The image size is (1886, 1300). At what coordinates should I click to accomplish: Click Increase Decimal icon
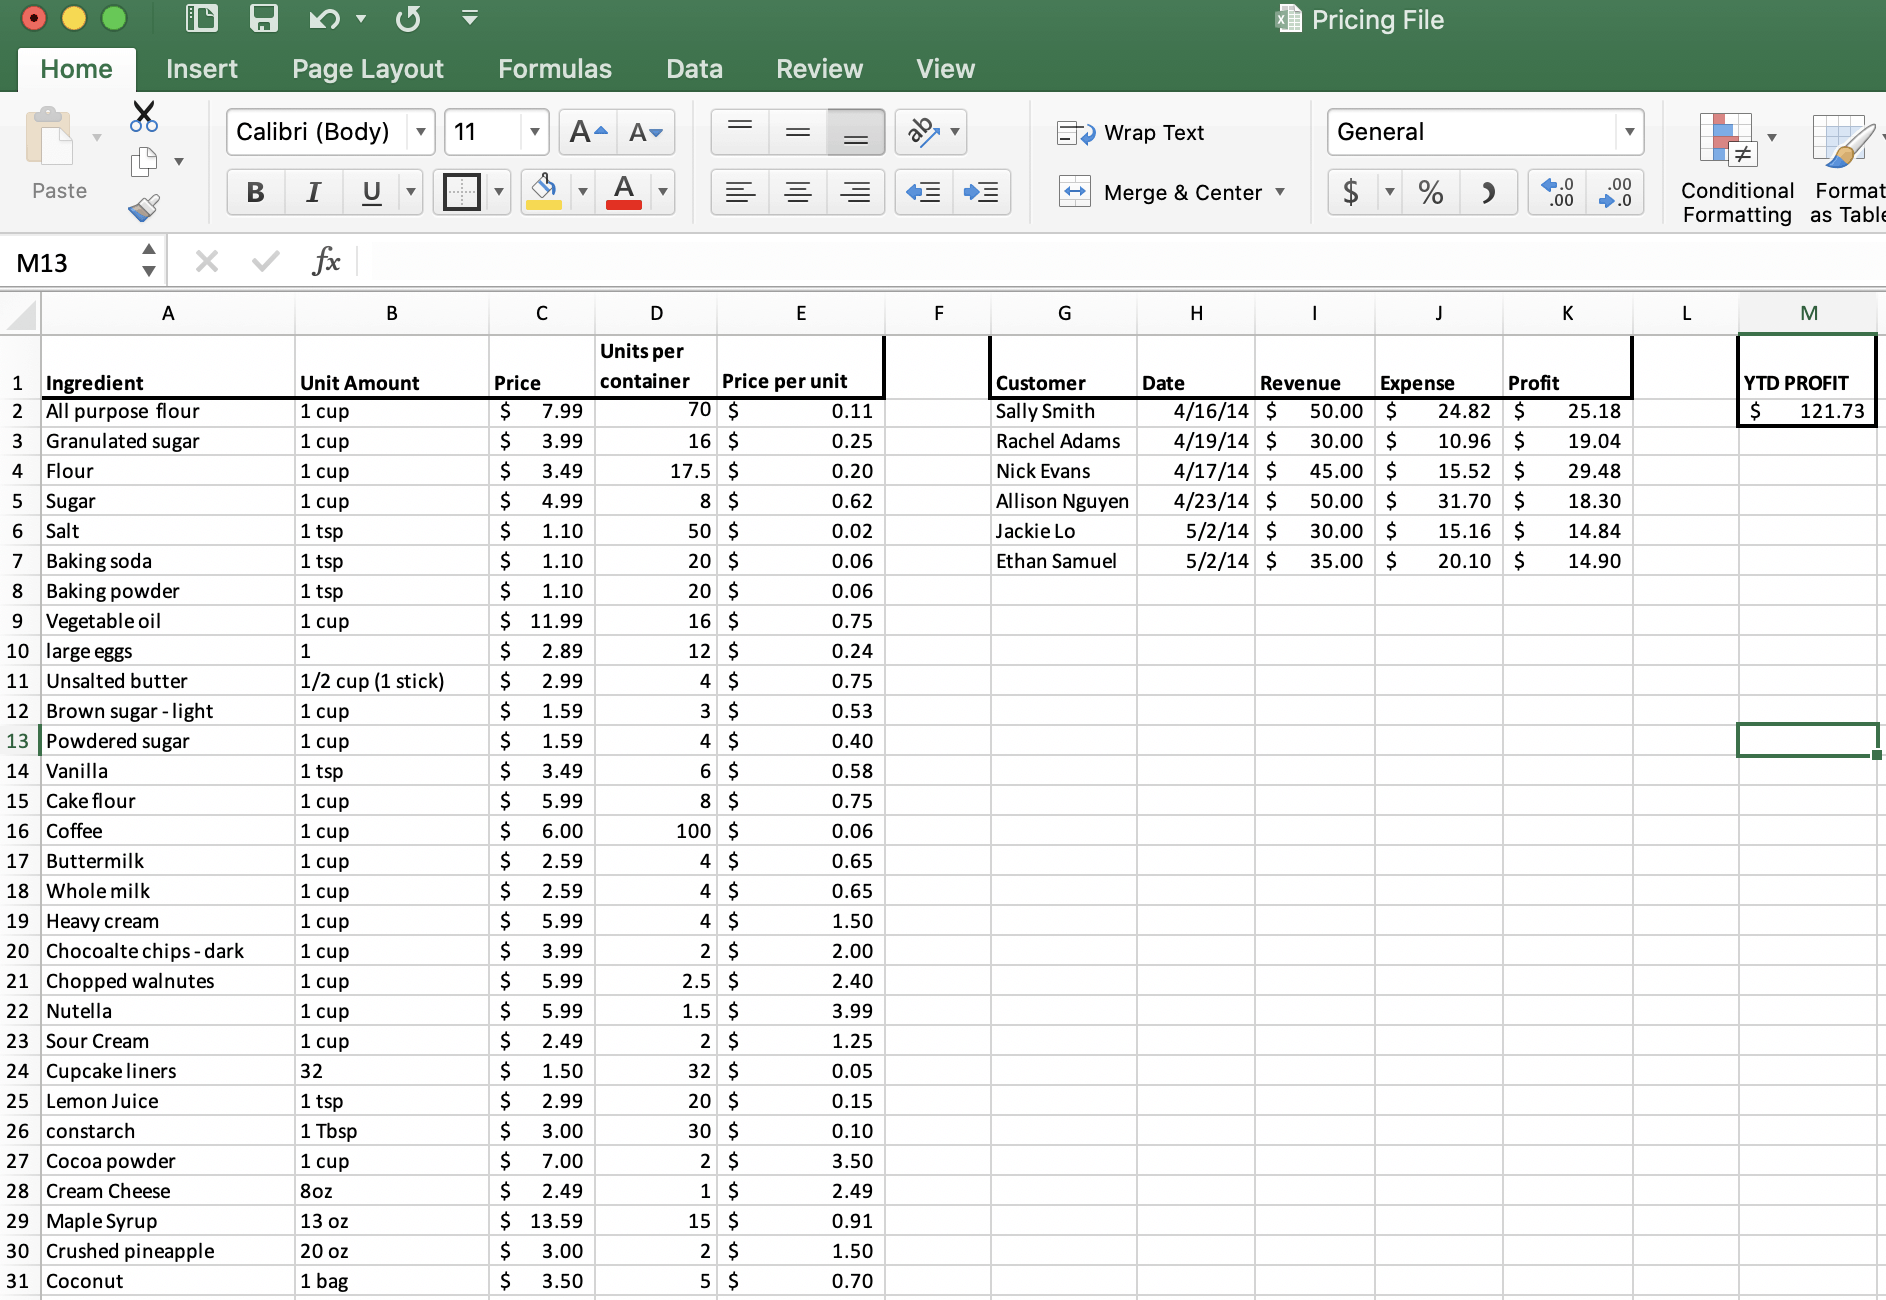tap(1557, 192)
